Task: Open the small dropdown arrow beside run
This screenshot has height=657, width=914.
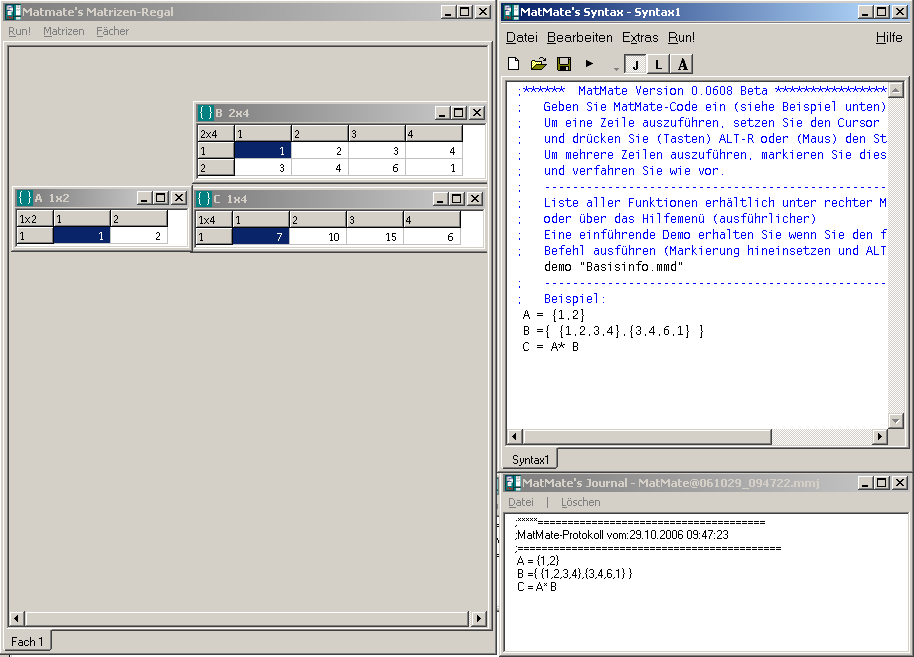Action: (x=616, y=68)
